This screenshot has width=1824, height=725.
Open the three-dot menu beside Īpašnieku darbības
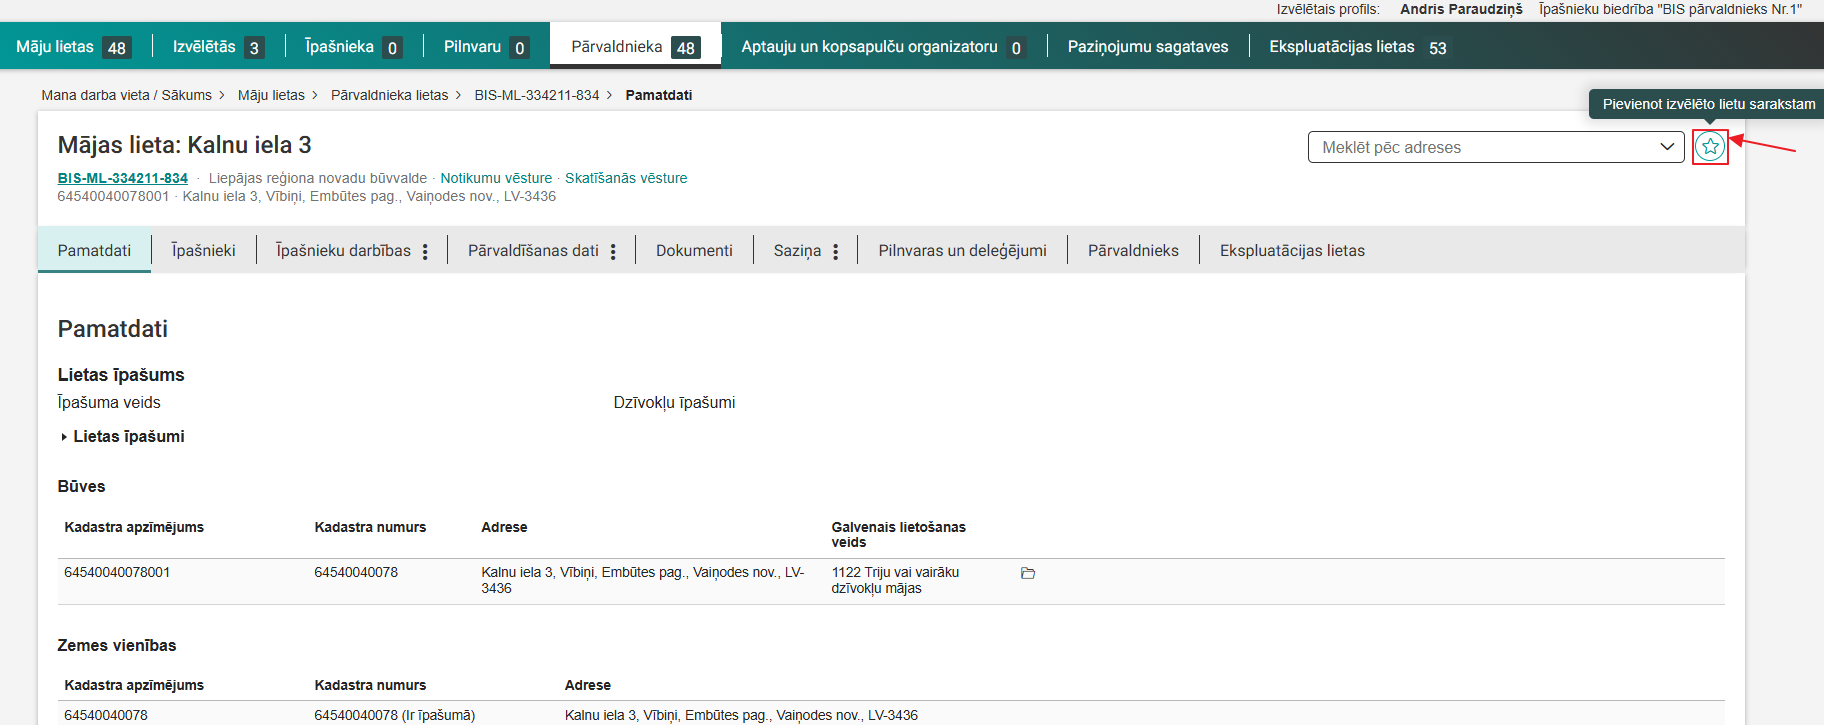point(425,252)
